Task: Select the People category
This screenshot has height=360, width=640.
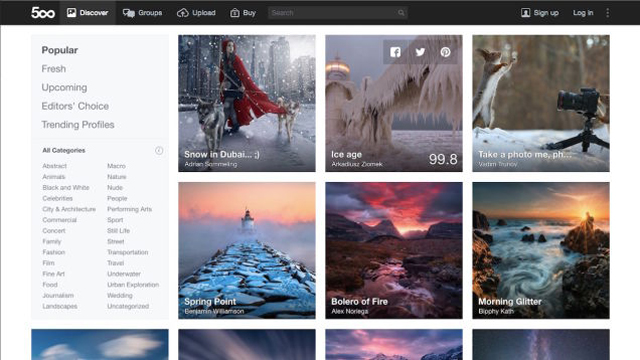Action: [x=117, y=198]
